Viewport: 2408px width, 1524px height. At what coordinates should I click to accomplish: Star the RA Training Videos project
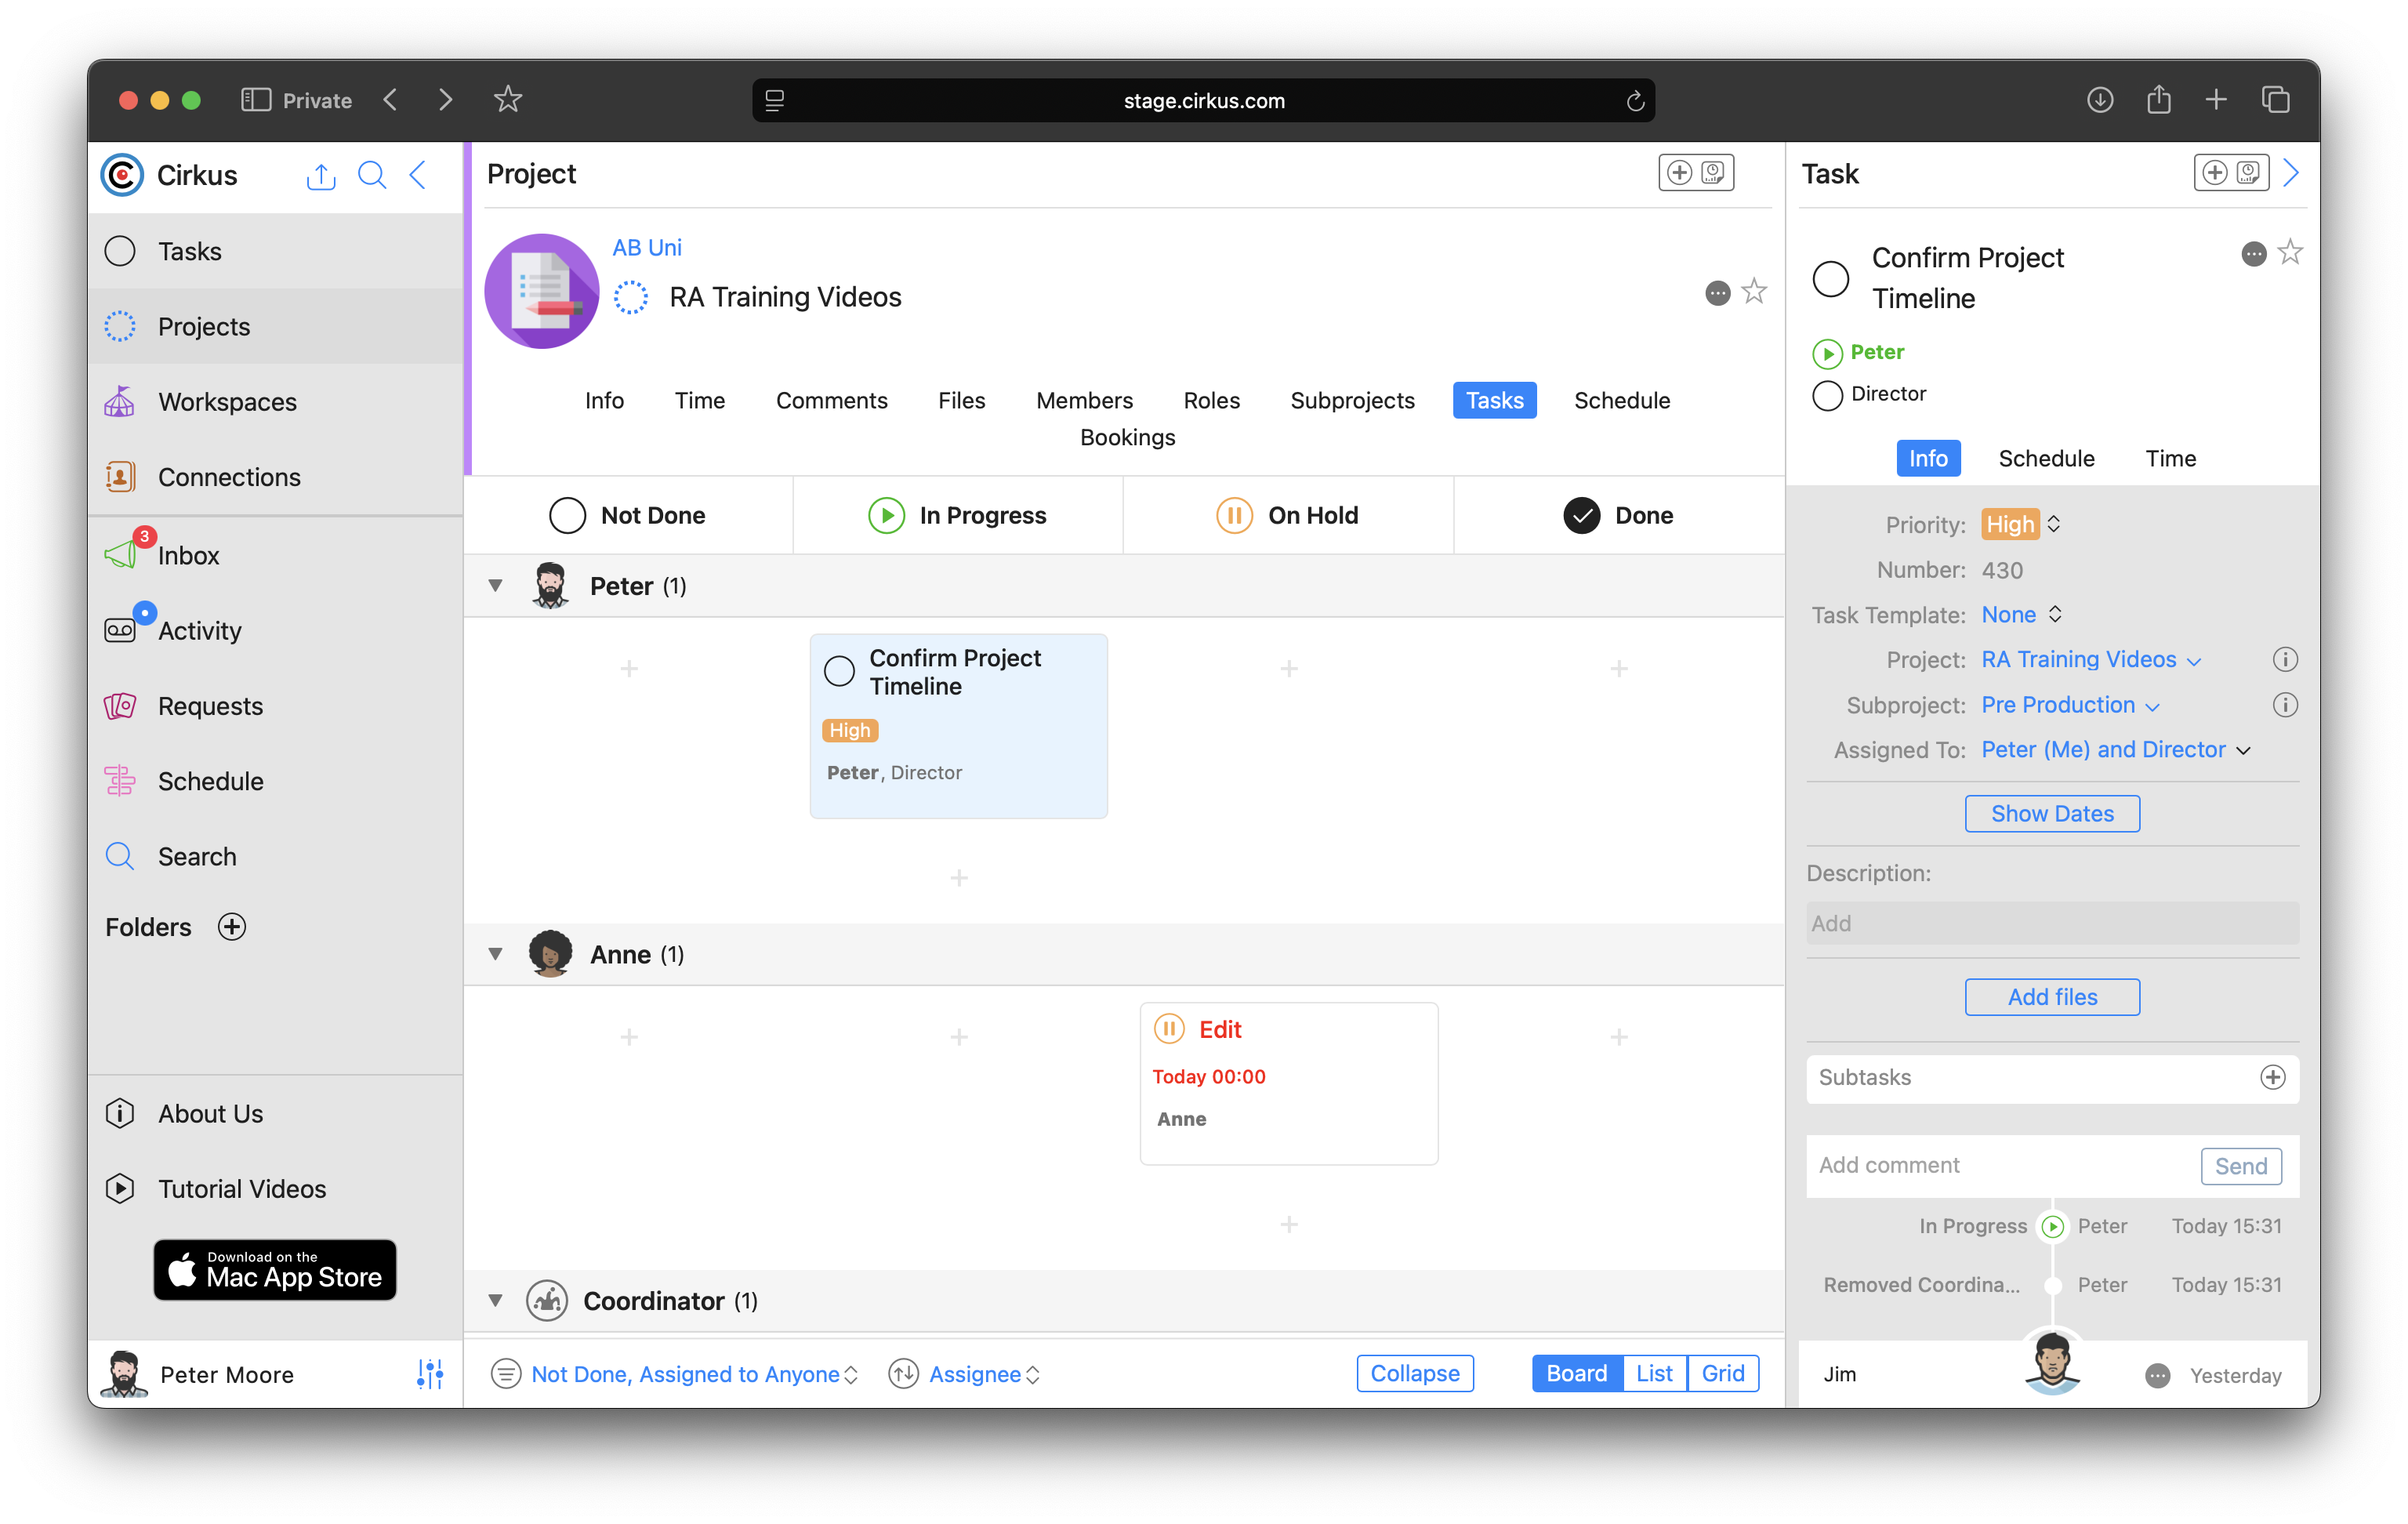[1754, 292]
